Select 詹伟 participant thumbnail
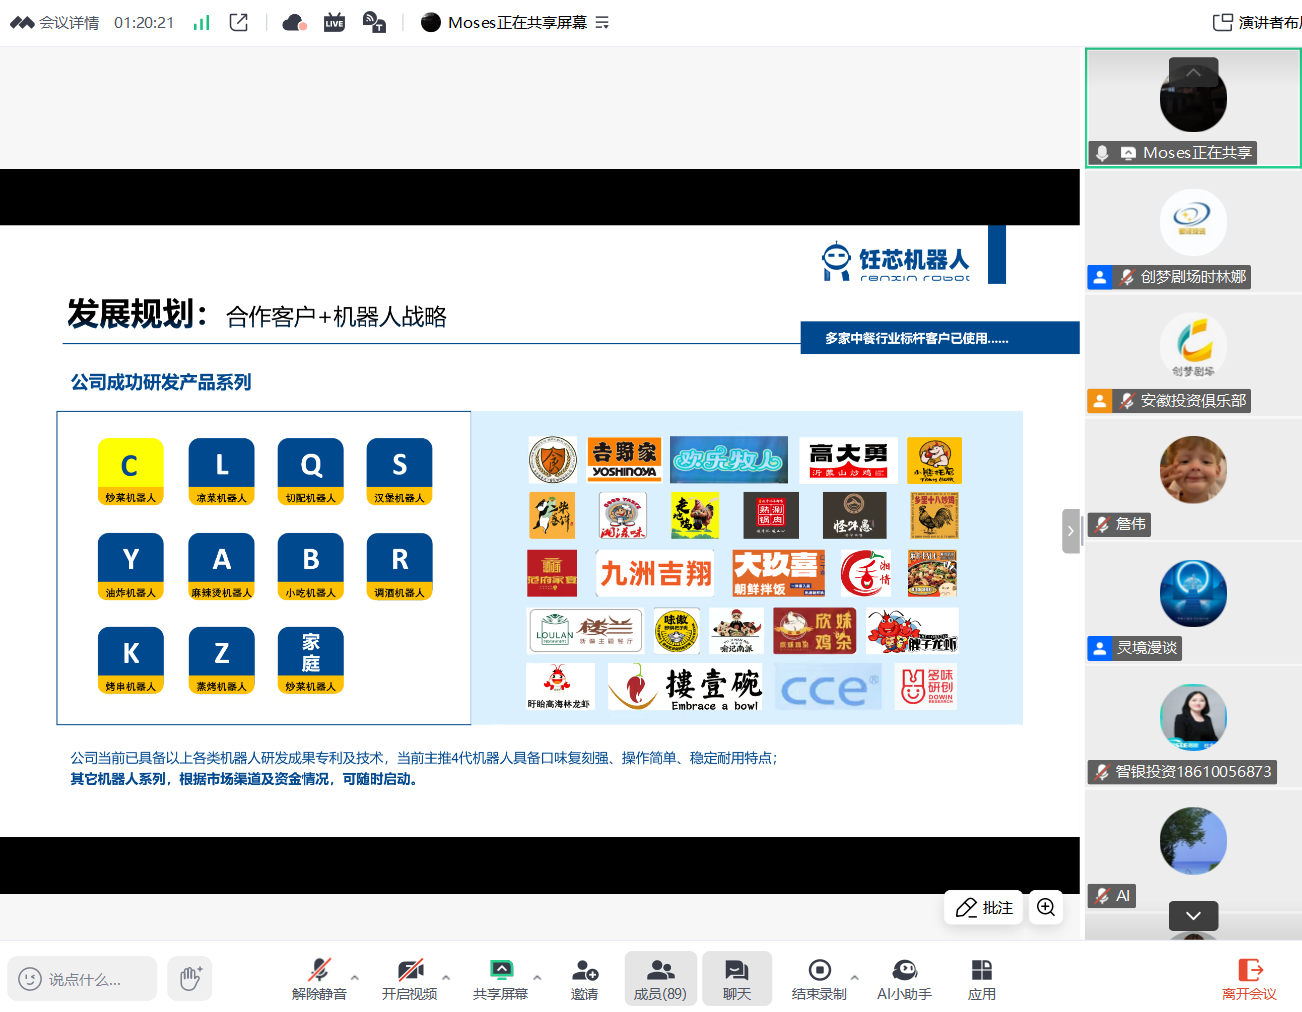The image size is (1302, 1012). (1193, 479)
